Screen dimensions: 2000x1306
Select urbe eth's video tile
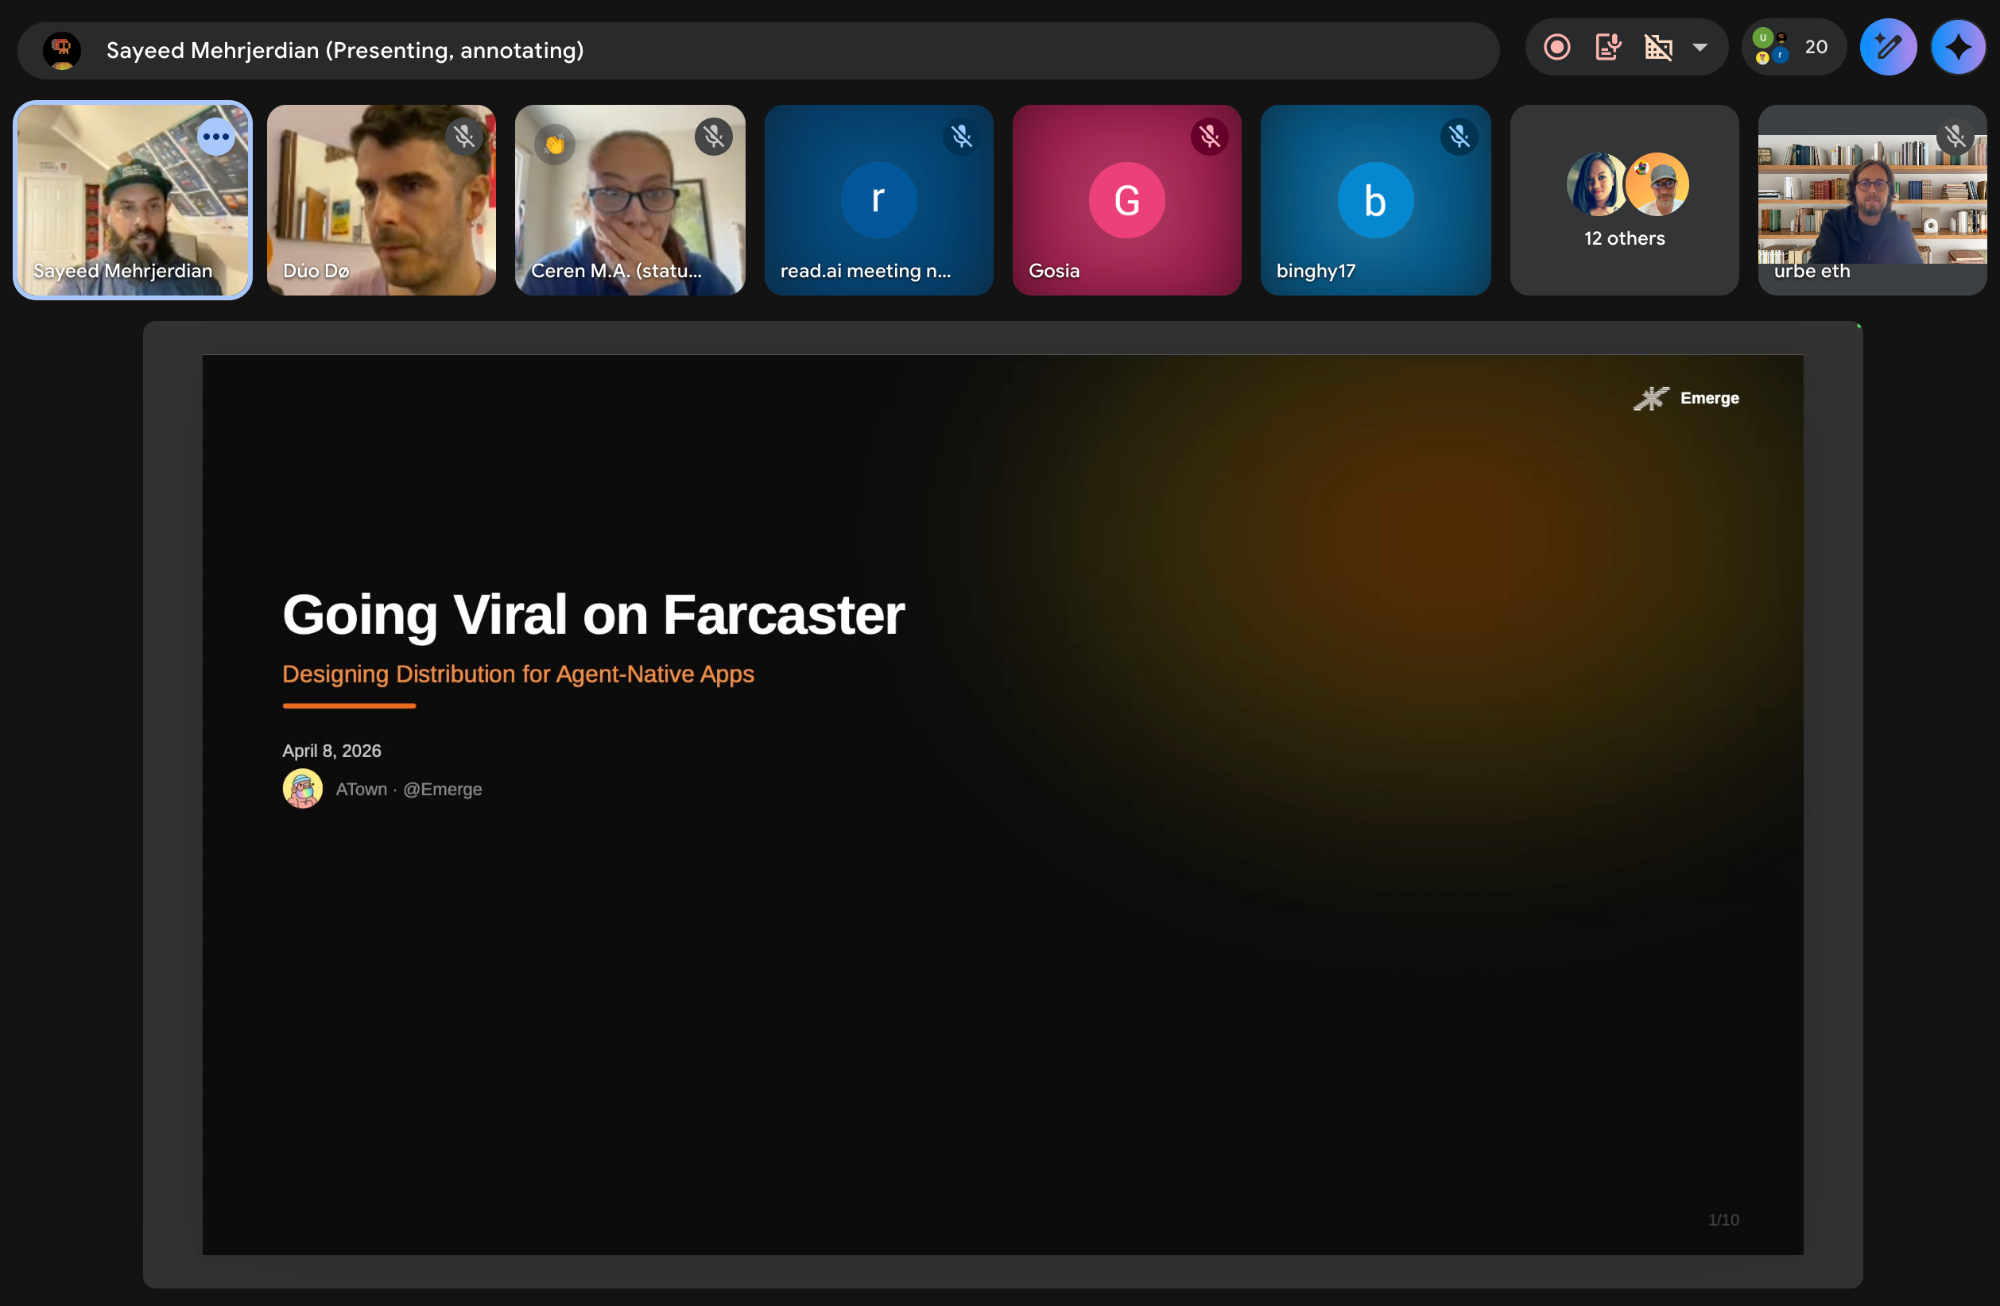1872,200
